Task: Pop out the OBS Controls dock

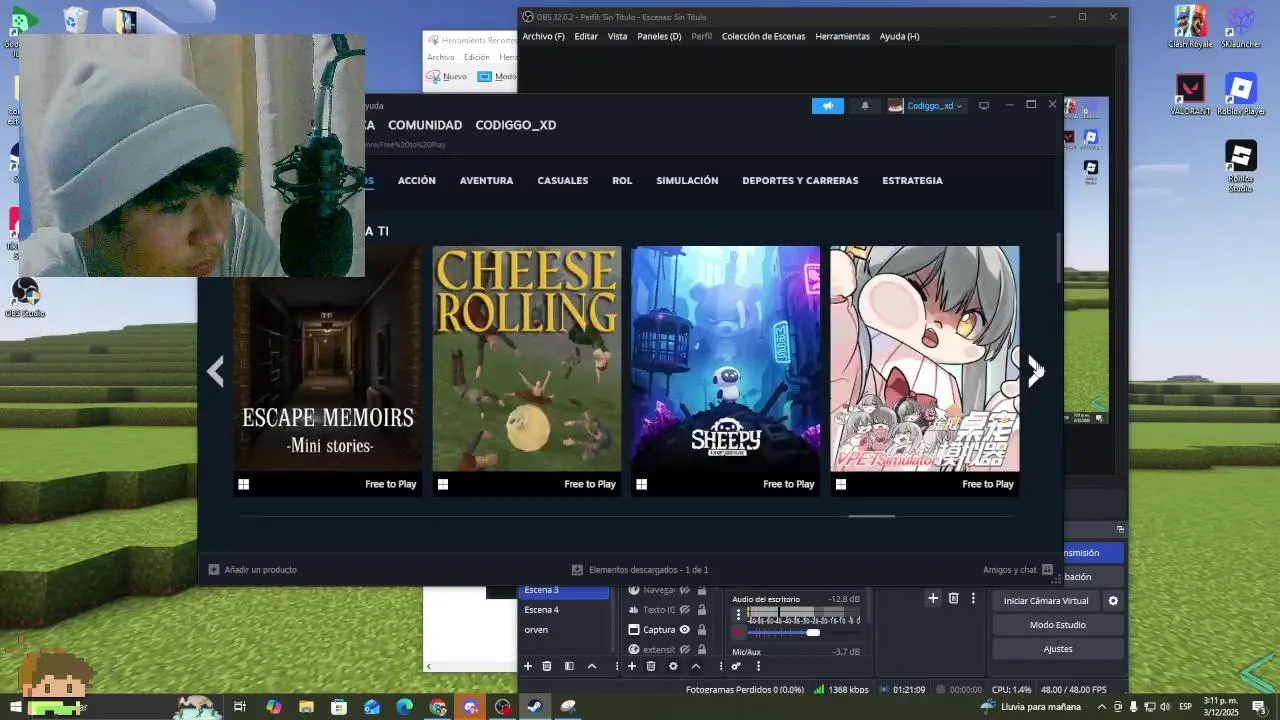Action: click(1120, 529)
